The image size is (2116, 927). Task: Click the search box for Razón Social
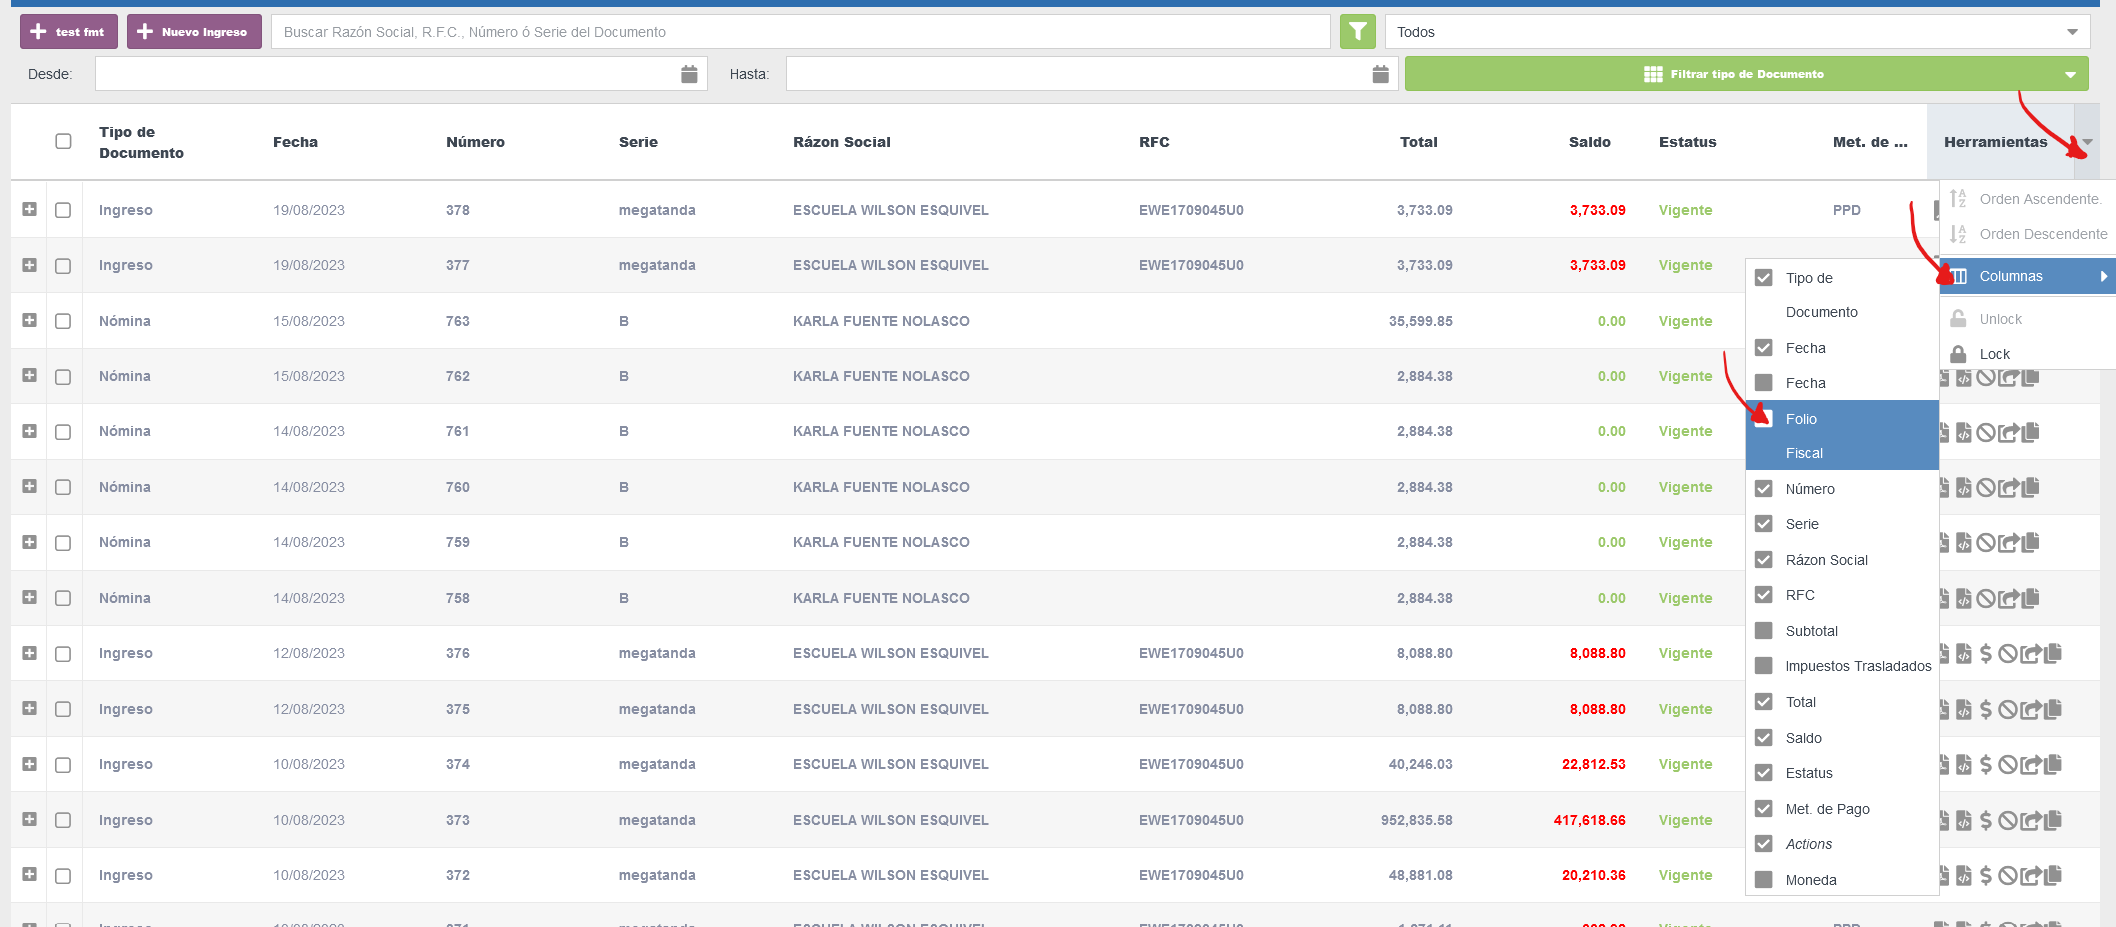pos(800,32)
